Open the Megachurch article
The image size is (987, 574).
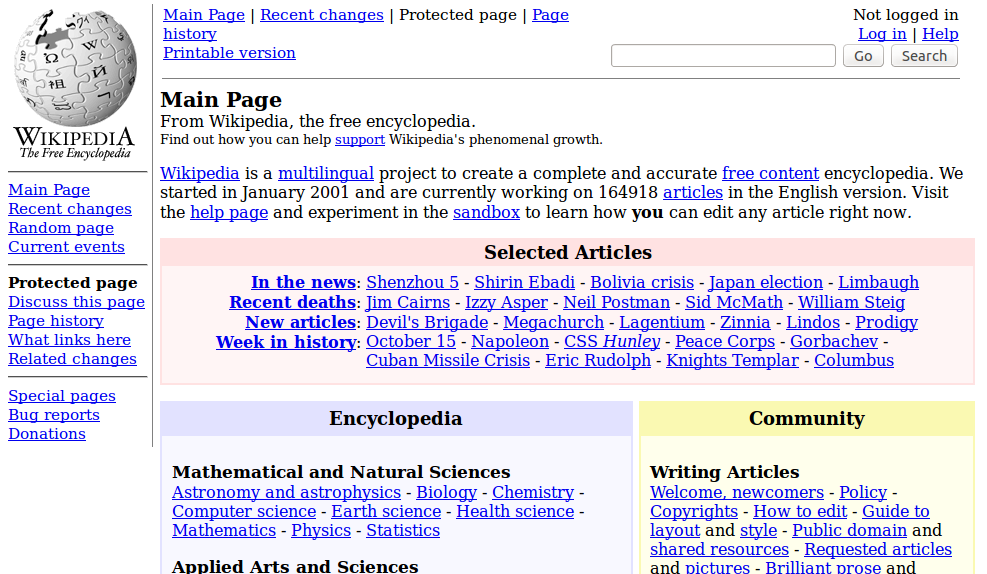(x=553, y=322)
